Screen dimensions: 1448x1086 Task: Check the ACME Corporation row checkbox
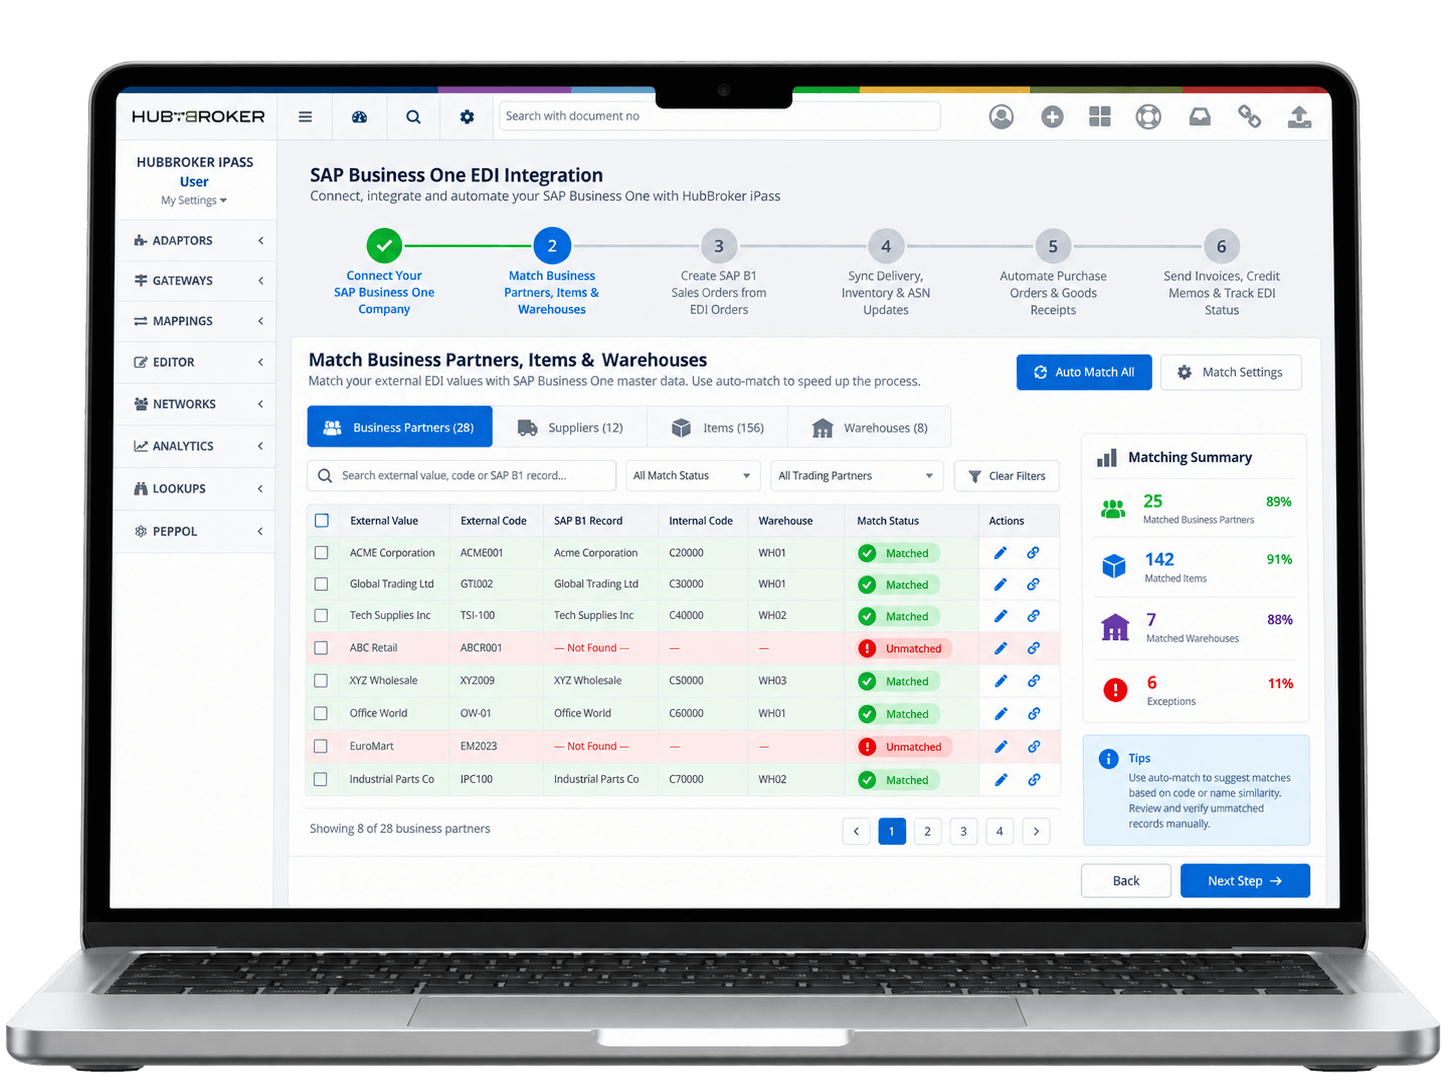[321, 553]
